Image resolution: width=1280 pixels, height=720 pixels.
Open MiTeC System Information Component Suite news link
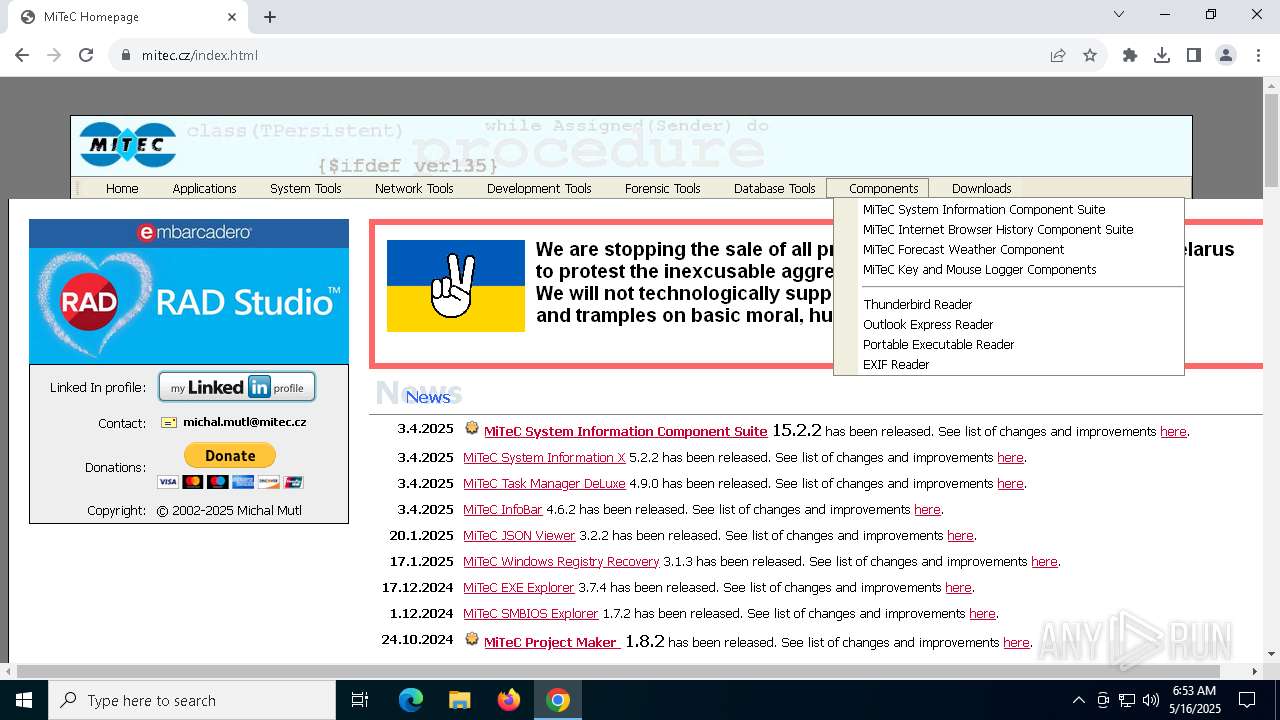[x=625, y=432]
